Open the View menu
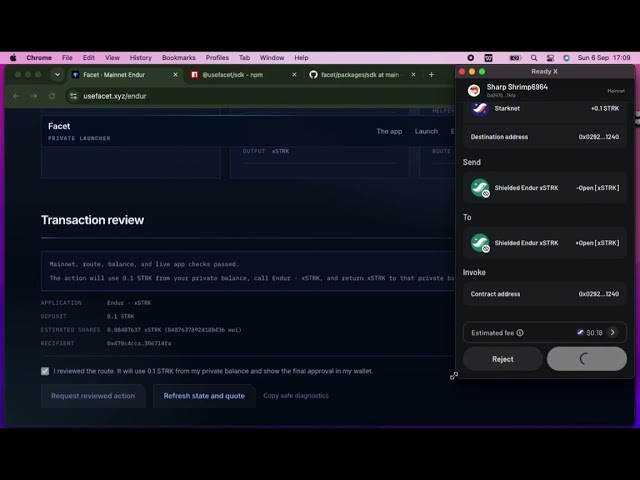 point(112,58)
